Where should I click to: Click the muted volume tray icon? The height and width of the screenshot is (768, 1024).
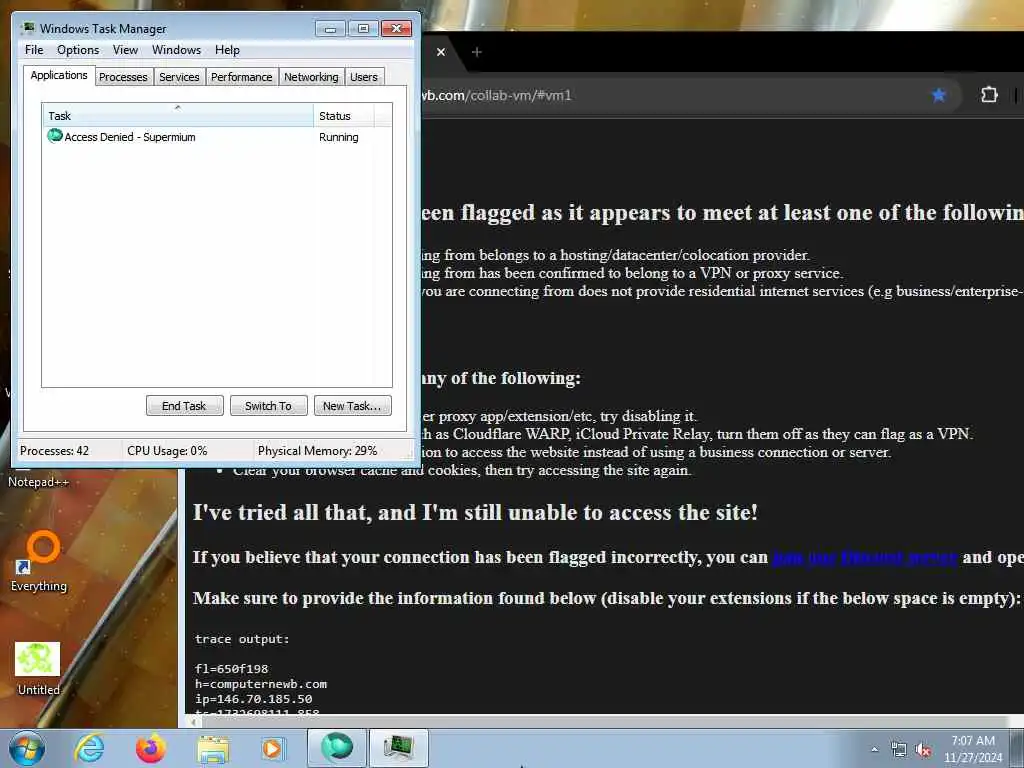(923, 750)
